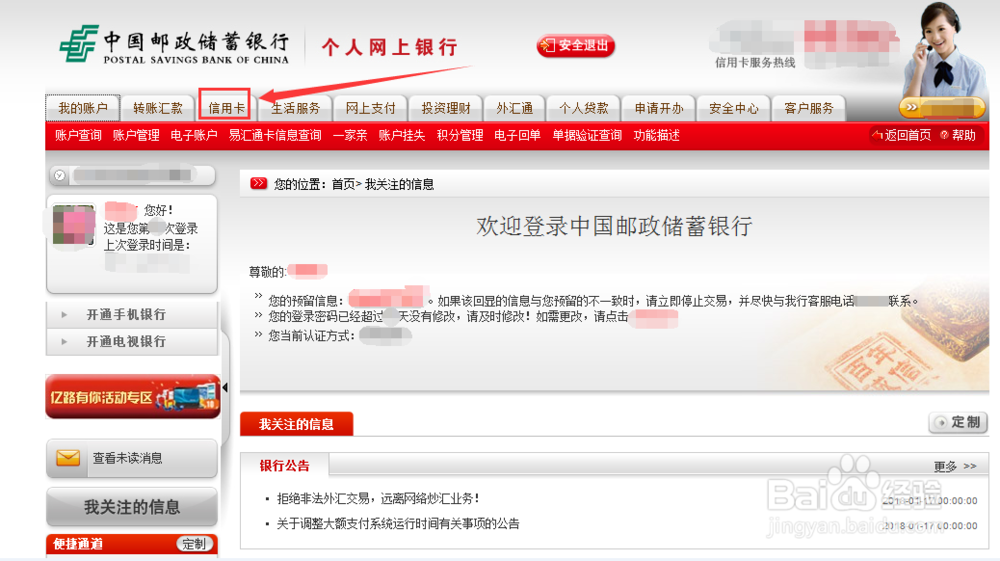Image resolution: width=1000 pixels, height=561 pixels.
Task: Expand 开通电视银行 item
Action: (132, 342)
